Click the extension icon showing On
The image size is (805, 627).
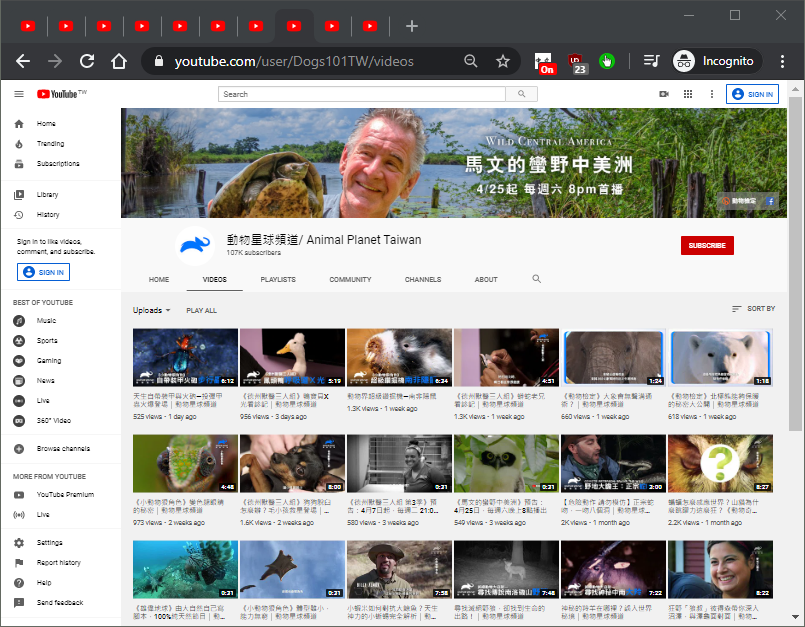(x=544, y=63)
